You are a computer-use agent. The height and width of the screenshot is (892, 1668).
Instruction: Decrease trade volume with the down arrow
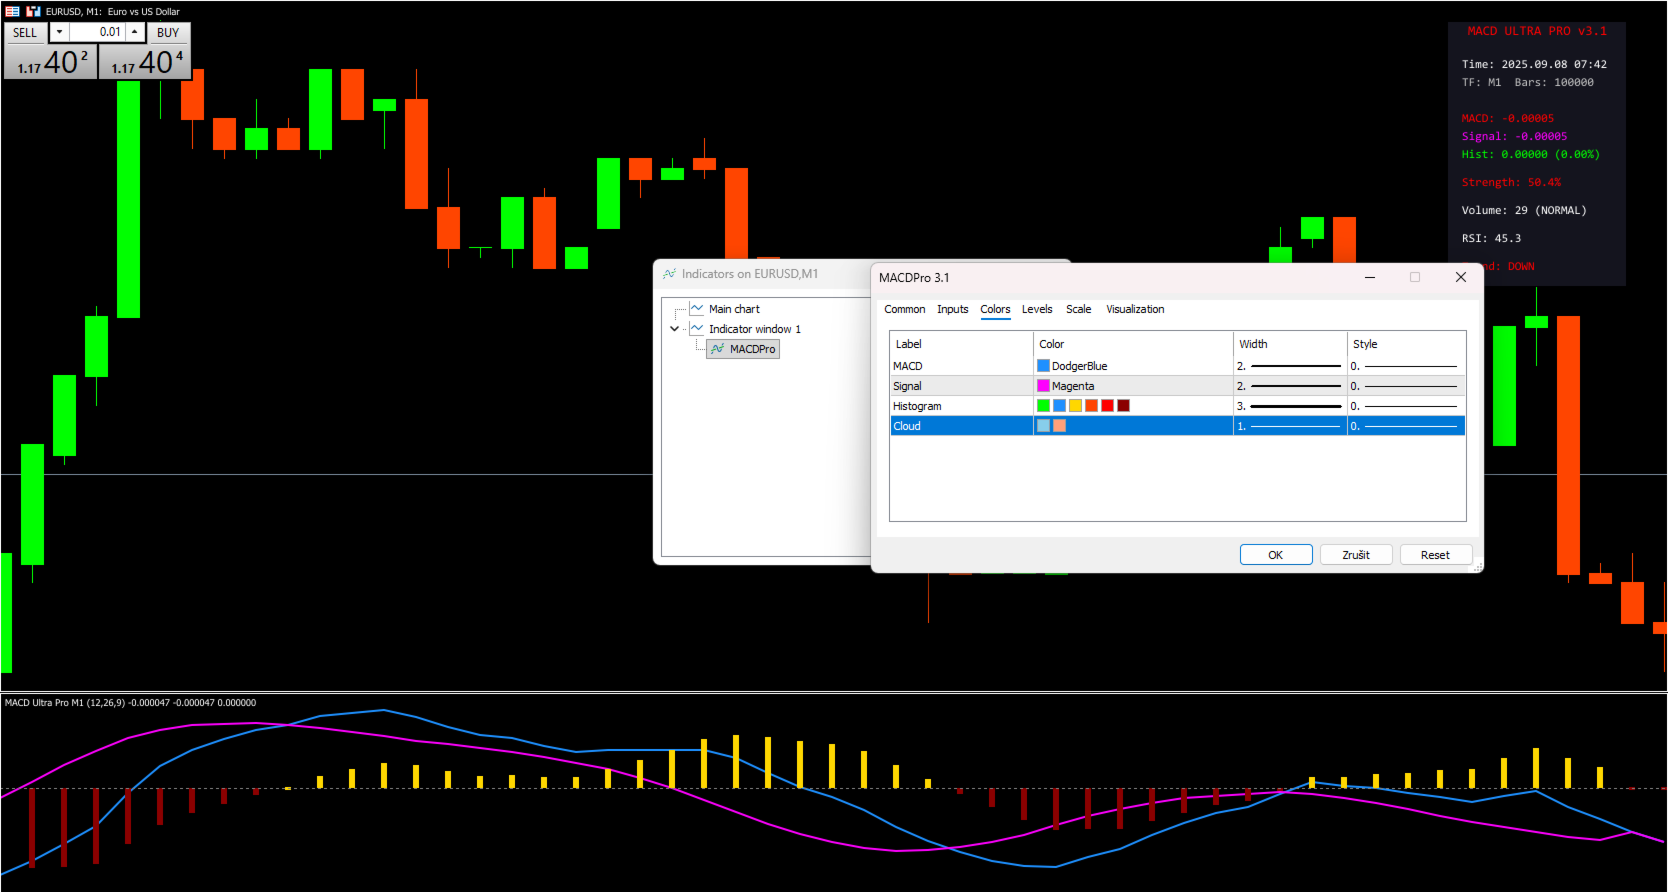pos(59,32)
